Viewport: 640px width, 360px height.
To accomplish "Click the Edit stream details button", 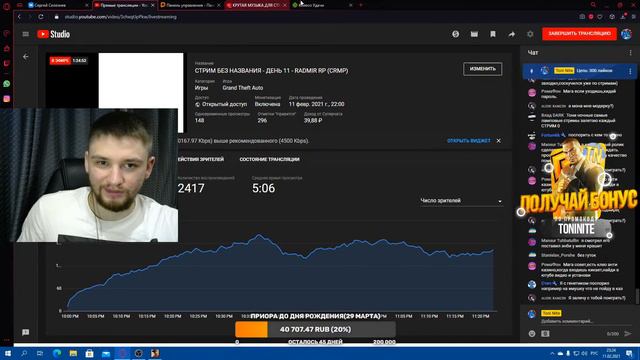I will pyautogui.click(x=482, y=69).
